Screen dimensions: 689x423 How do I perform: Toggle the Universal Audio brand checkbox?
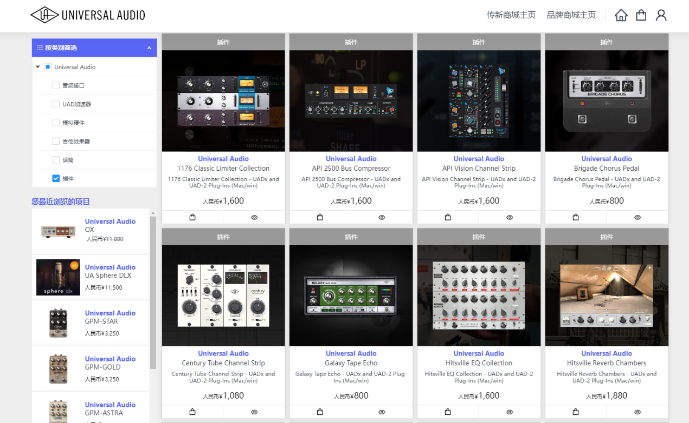coord(48,67)
